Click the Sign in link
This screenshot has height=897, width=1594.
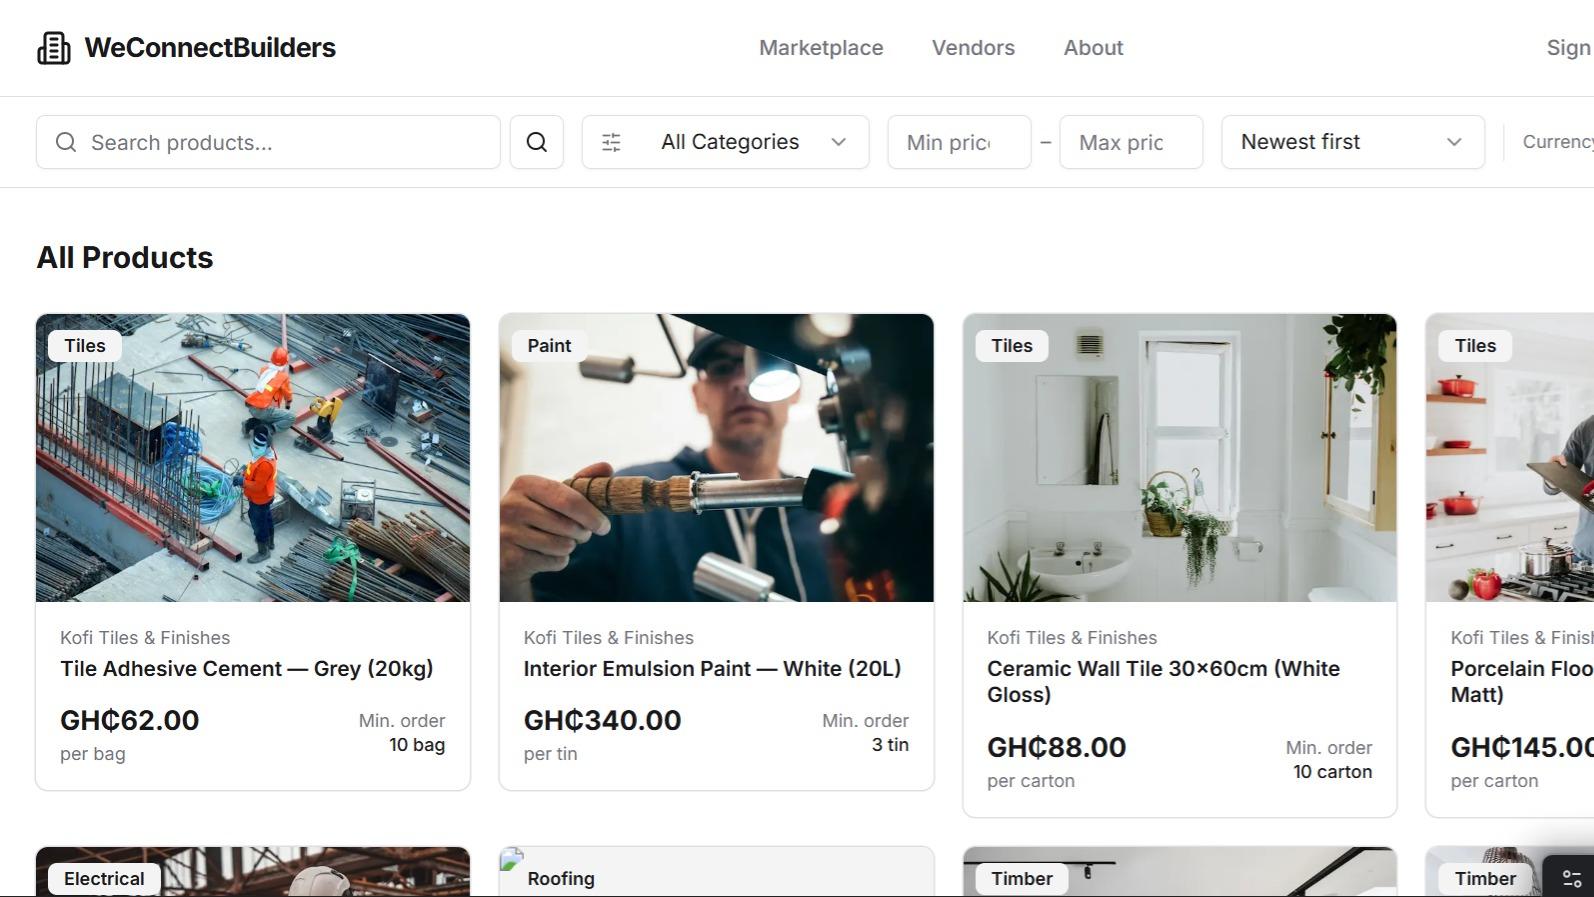(1567, 48)
